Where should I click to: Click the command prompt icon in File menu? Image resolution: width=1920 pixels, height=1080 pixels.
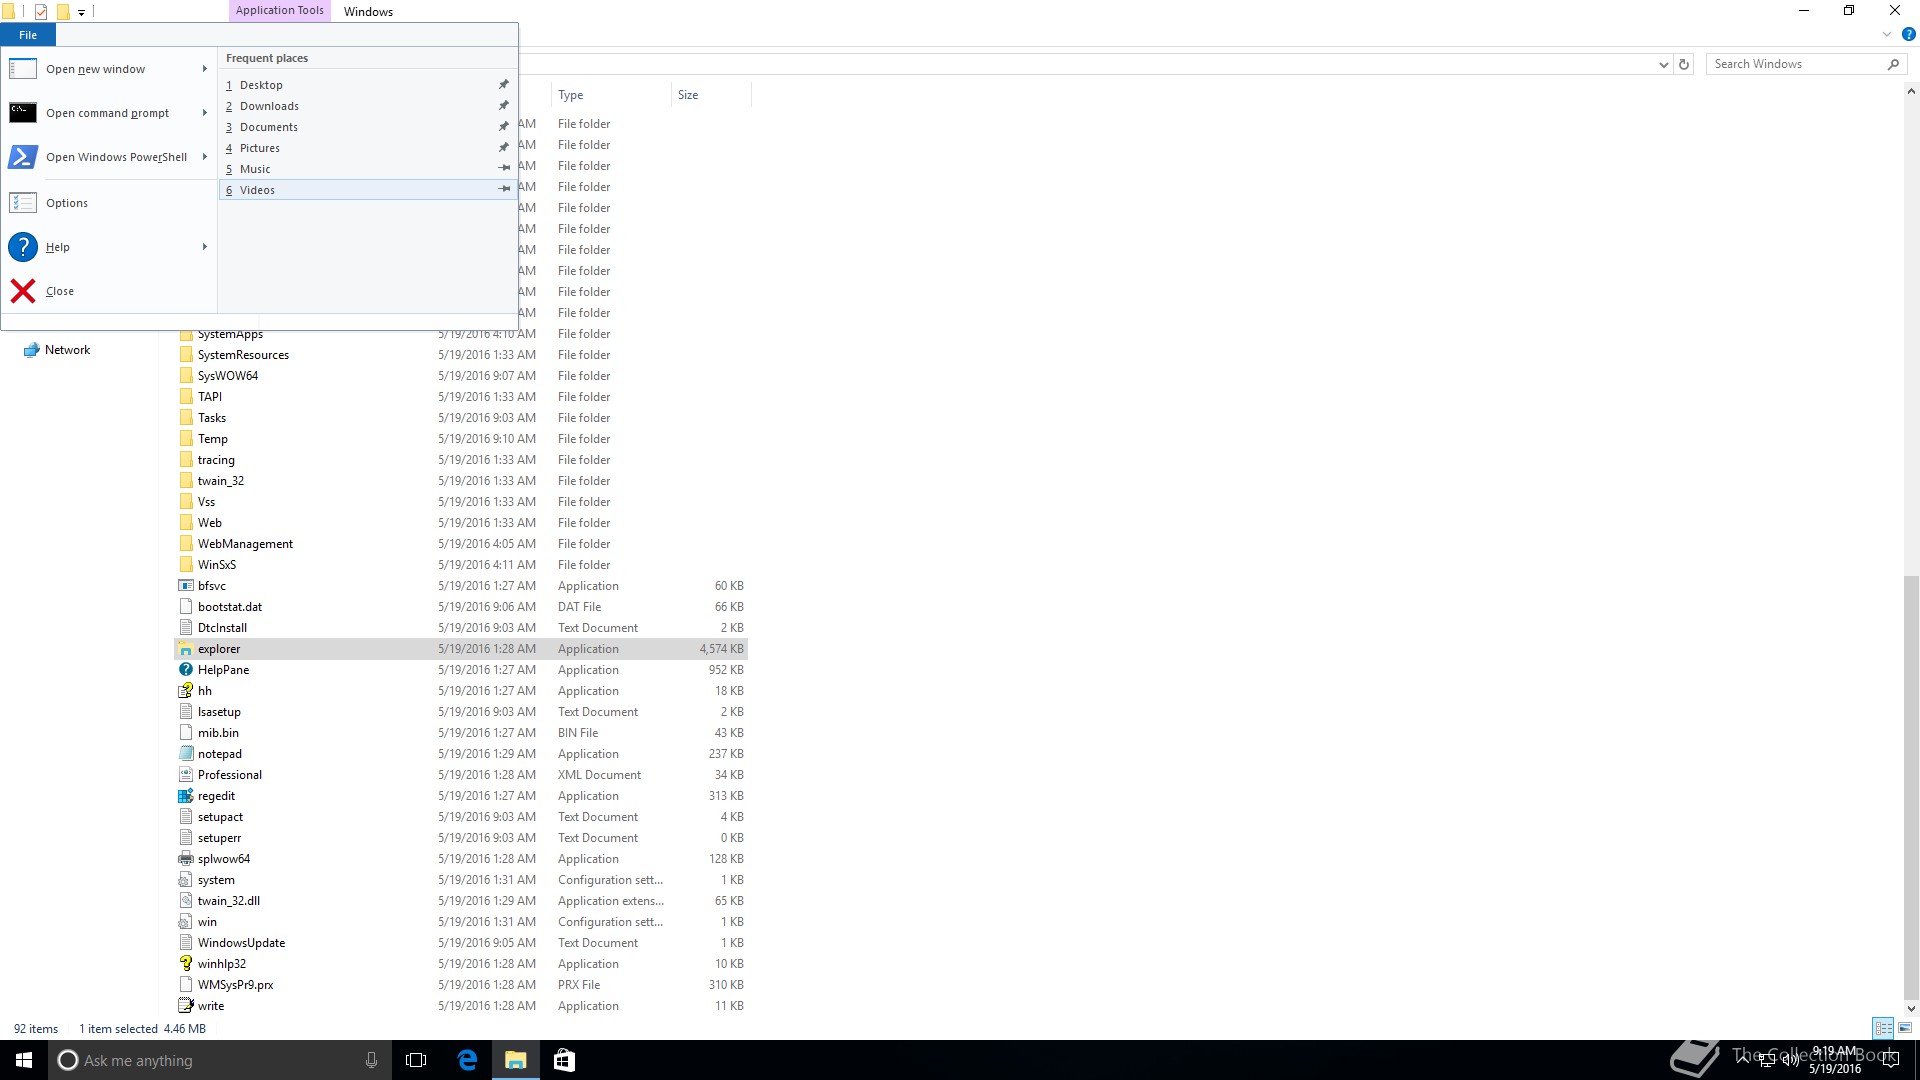tap(23, 113)
